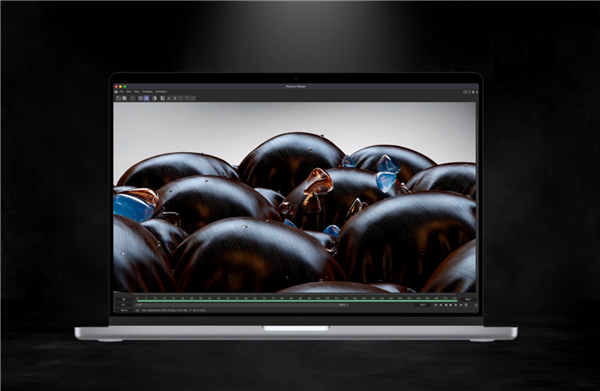Click the half-circle contrast icon

pos(154,98)
